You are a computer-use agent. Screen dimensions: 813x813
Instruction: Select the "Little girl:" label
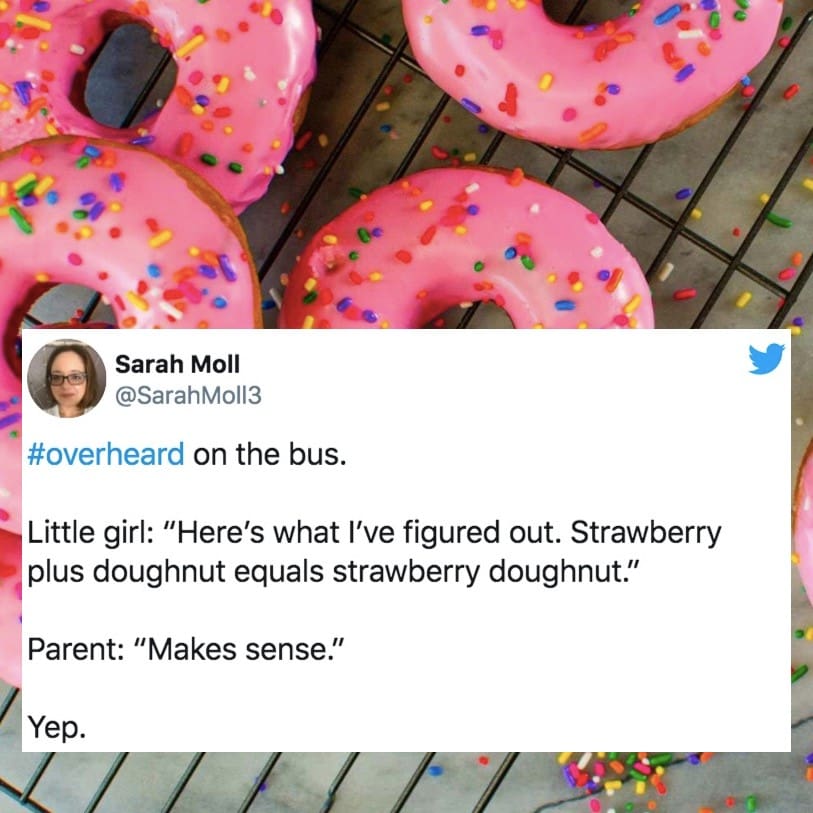coord(90,533)
